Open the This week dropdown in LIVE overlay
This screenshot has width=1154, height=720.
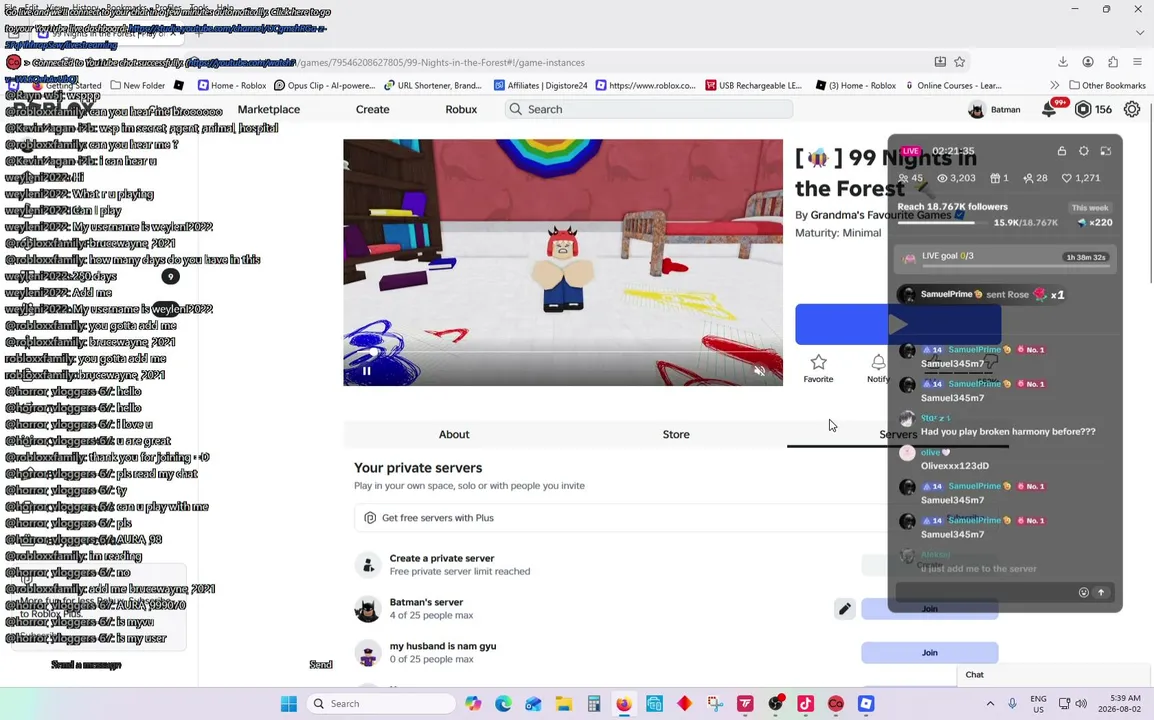(1090, 208)
